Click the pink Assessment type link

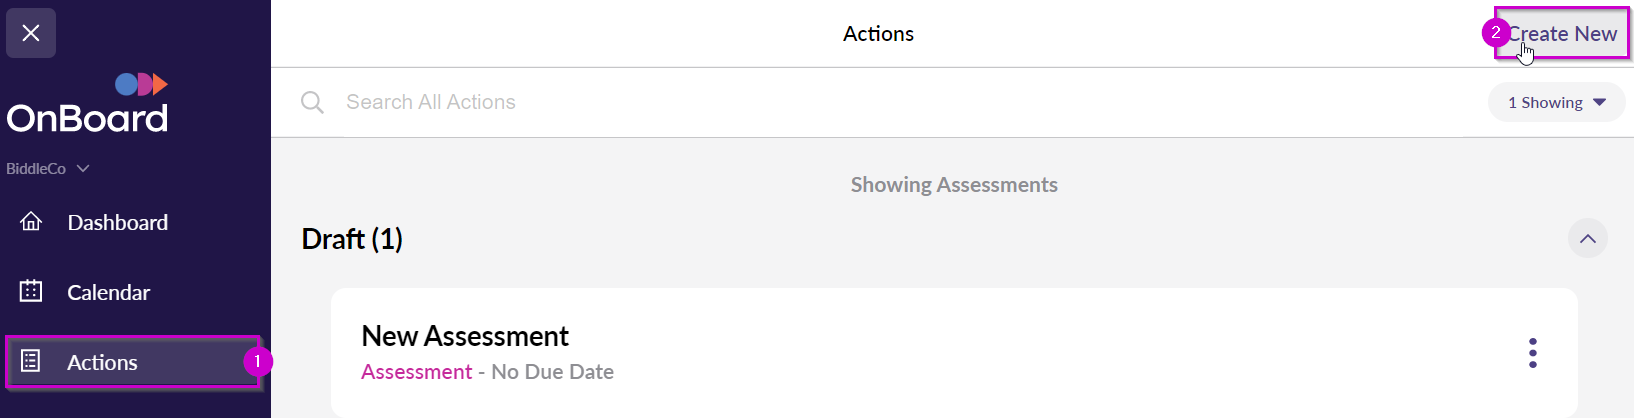point(416,372)
